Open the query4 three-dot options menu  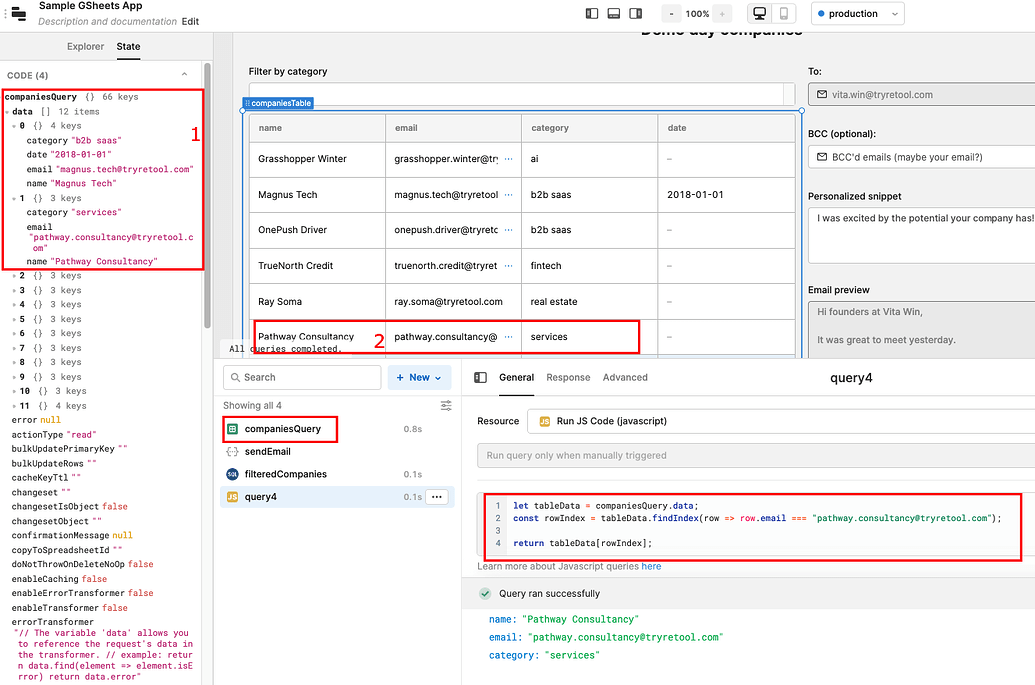click(x=437, y=497)
